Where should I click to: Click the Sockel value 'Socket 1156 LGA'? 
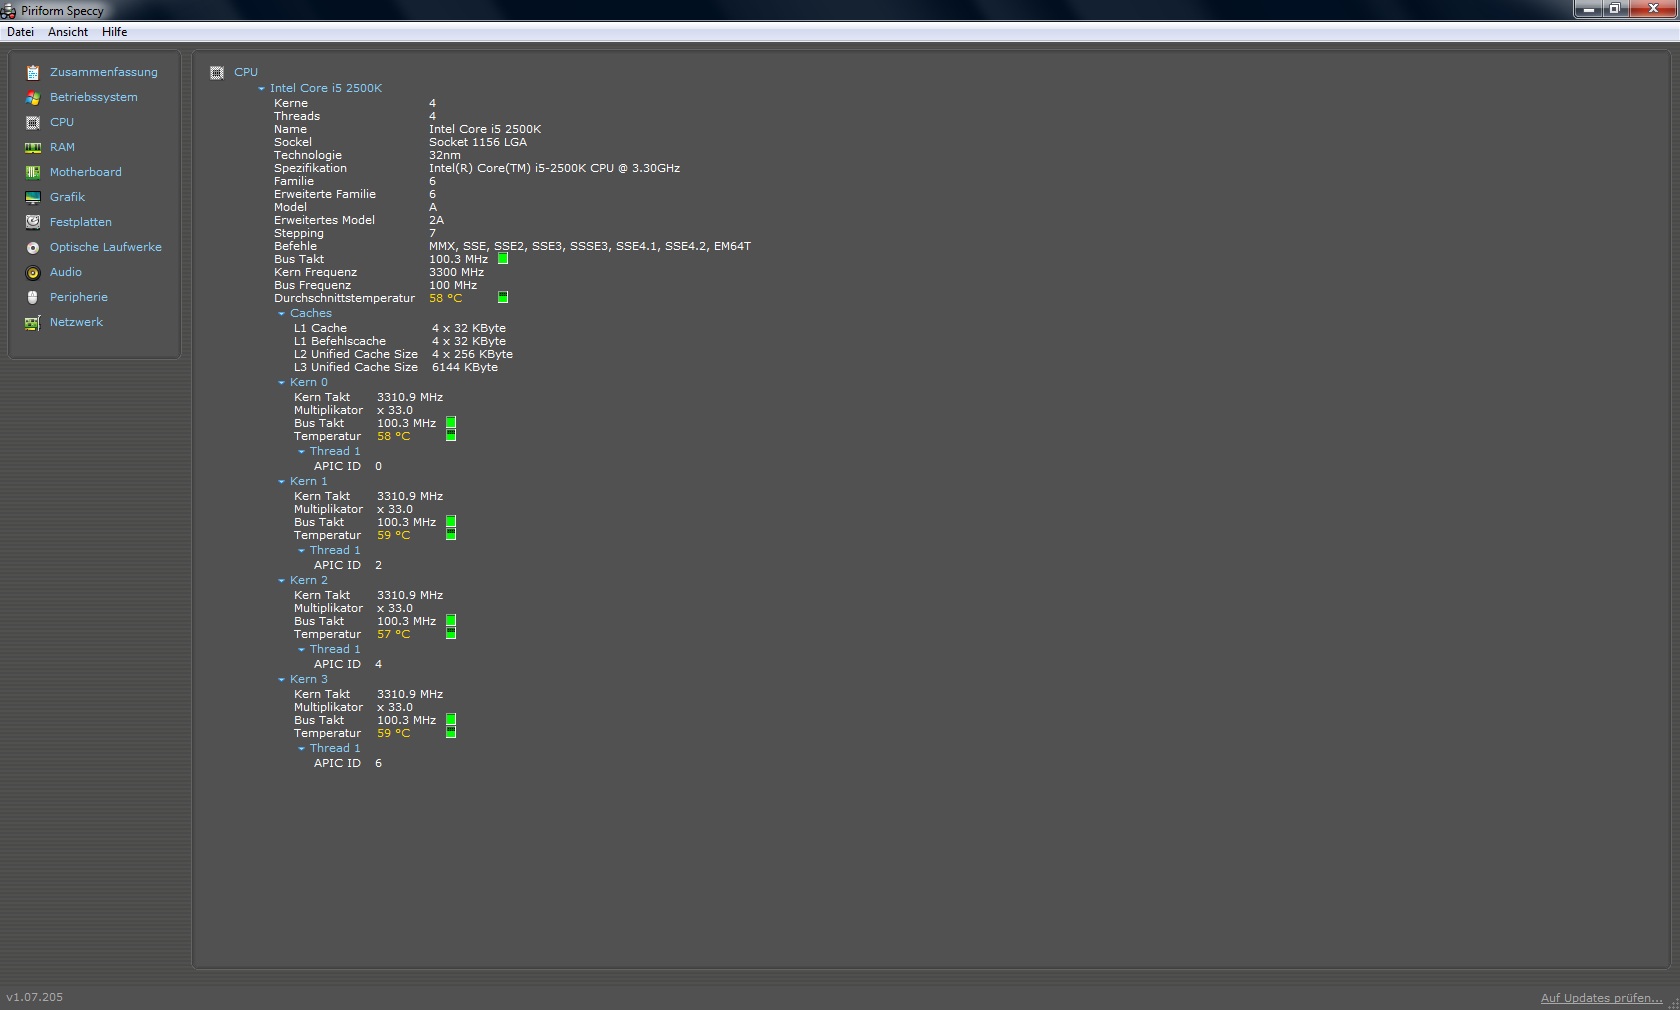coord(478,142)
